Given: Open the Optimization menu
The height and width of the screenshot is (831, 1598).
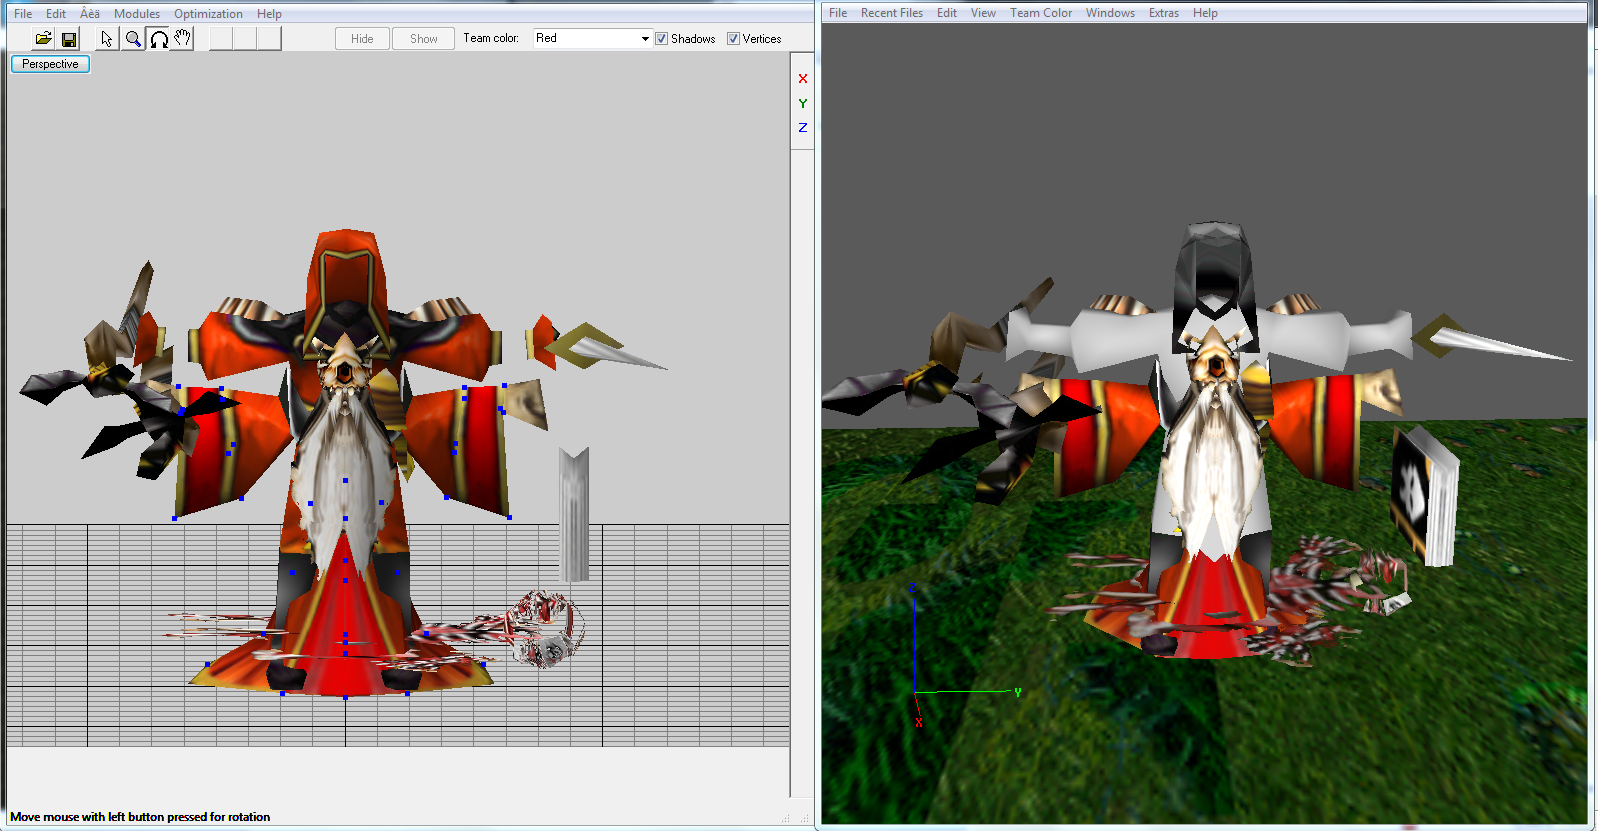Looking at the screenshot, I should (208, 14).
